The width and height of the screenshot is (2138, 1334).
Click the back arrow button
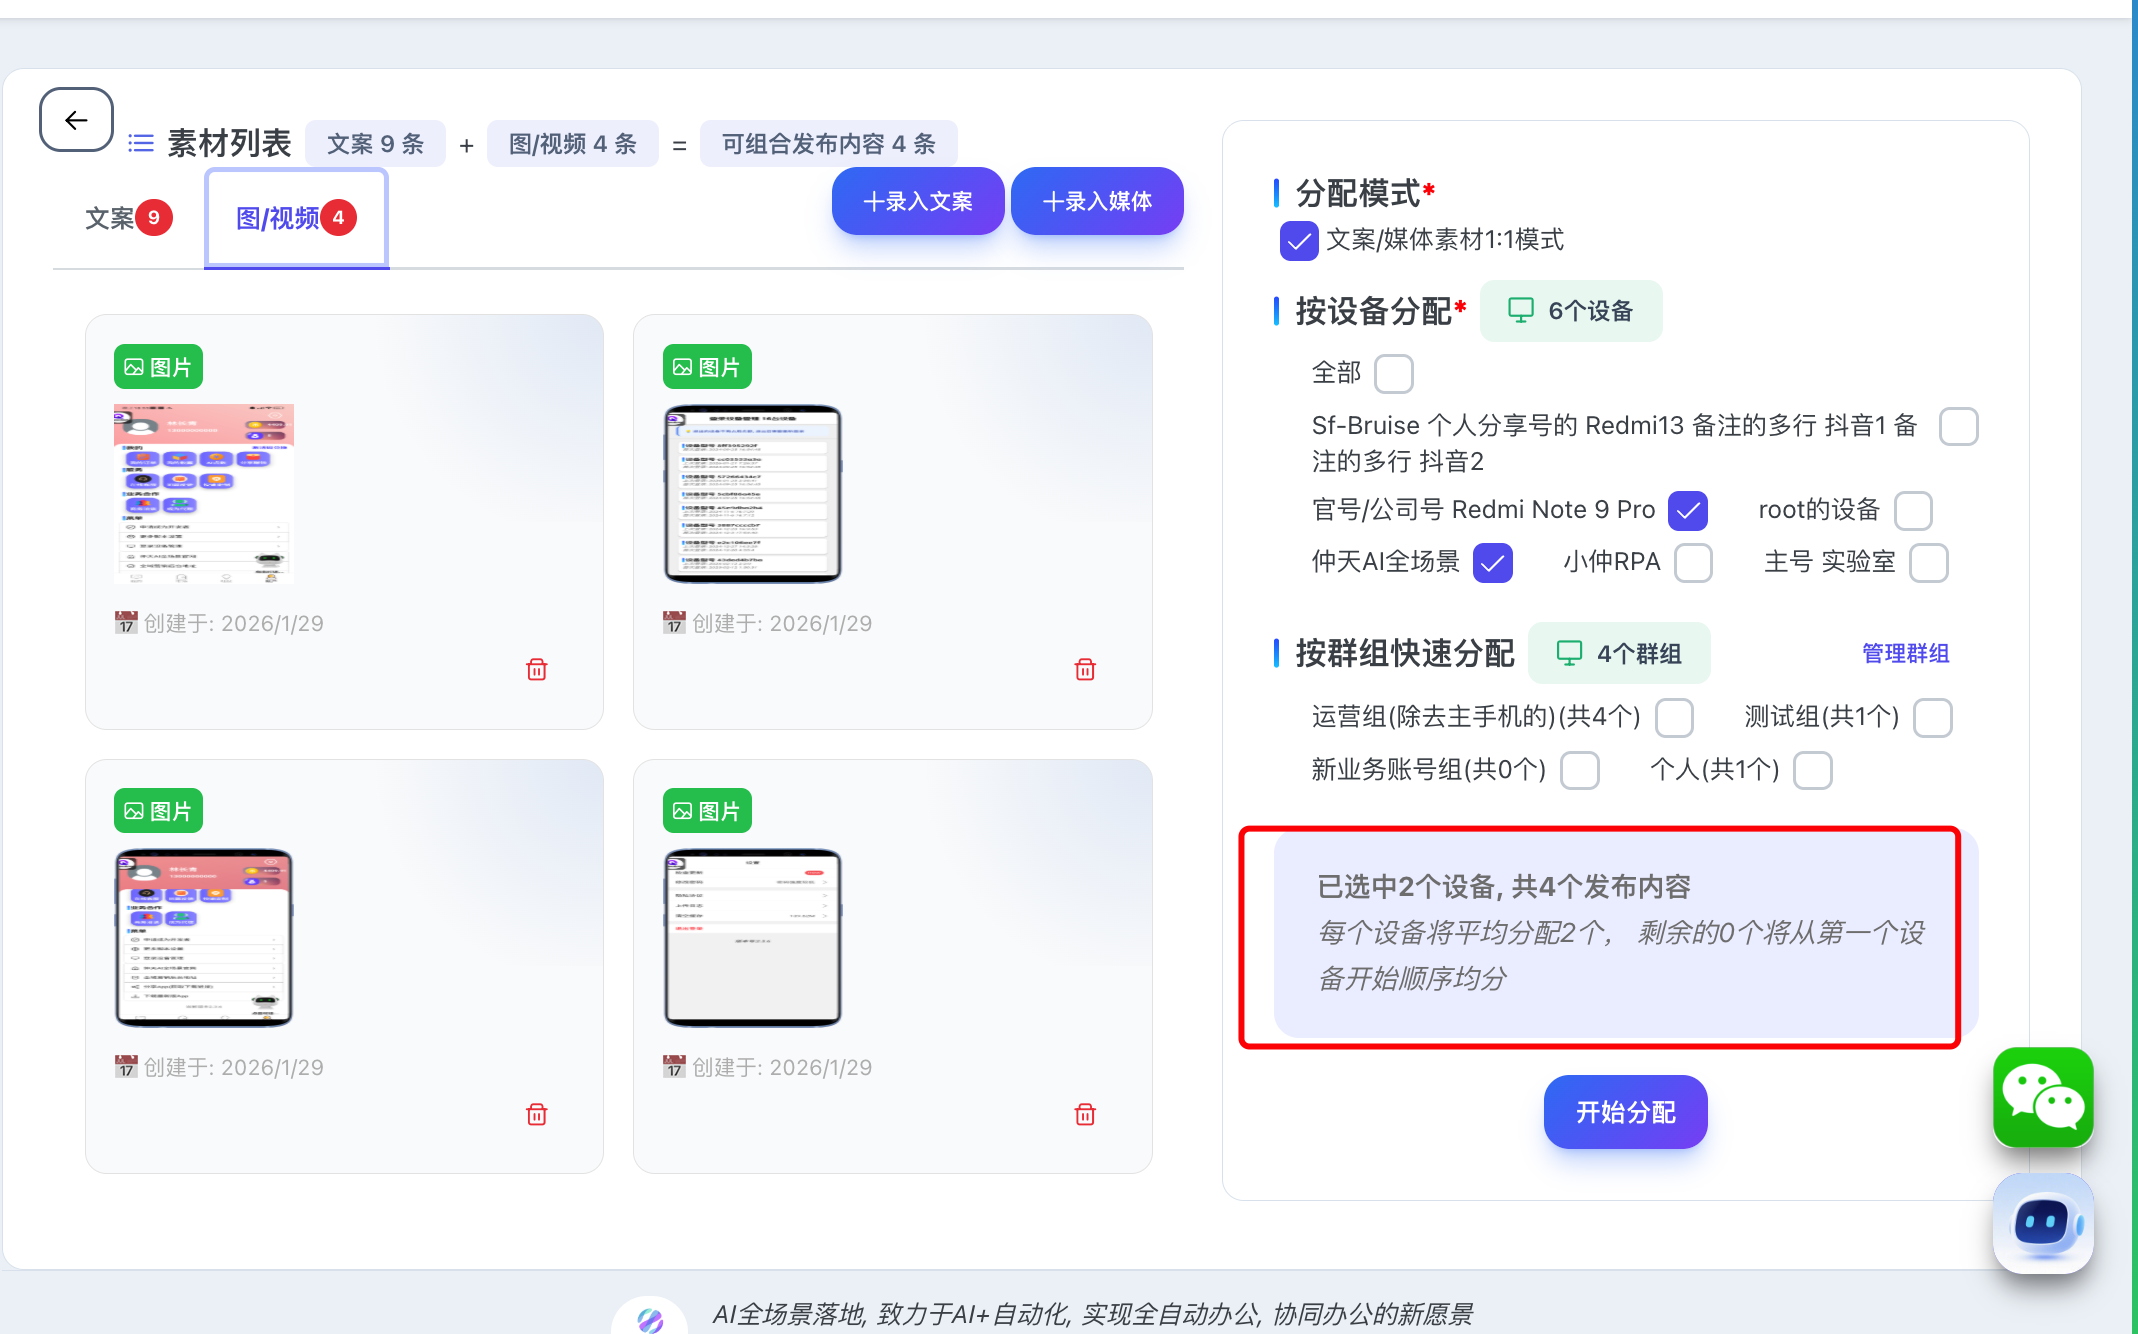tap(76, 120)
